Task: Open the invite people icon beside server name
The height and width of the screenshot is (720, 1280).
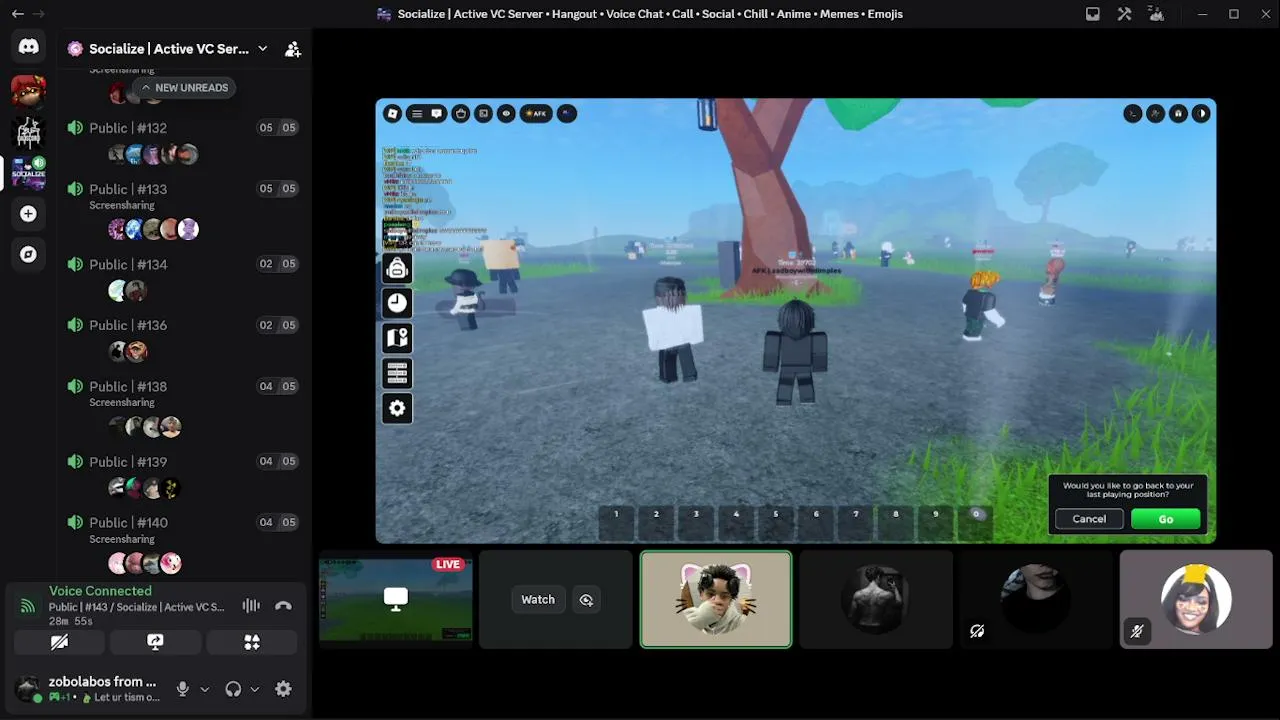Action: 293,49
